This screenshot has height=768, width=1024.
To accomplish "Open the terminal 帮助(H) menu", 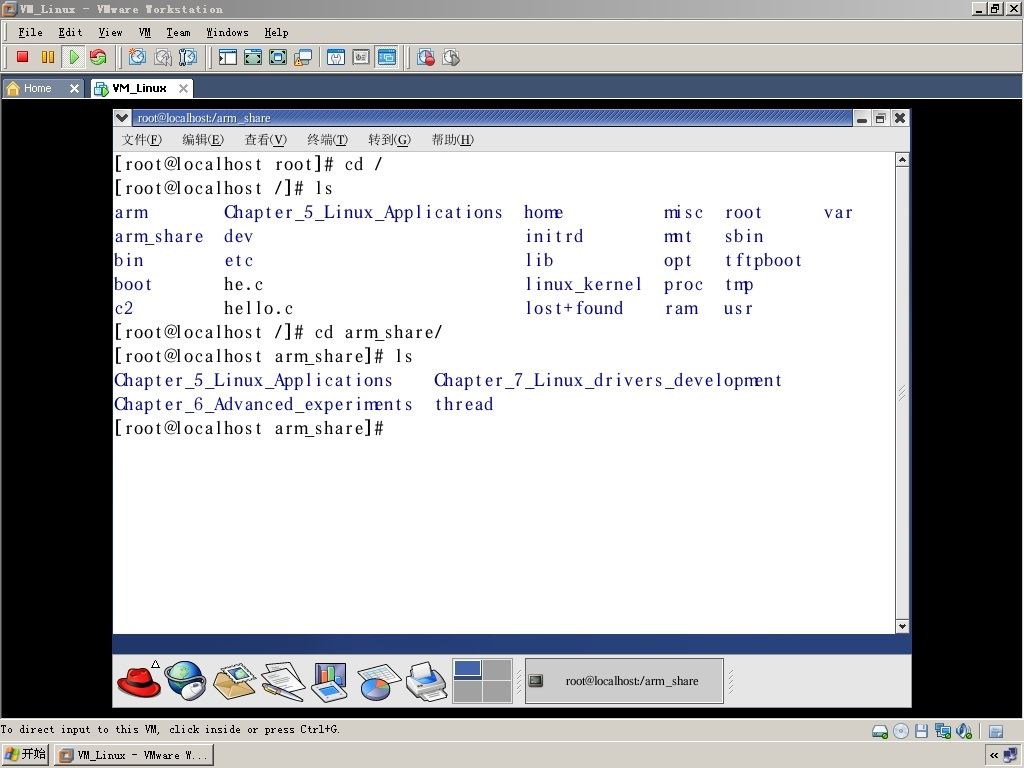I will click(x=453, y=140).
